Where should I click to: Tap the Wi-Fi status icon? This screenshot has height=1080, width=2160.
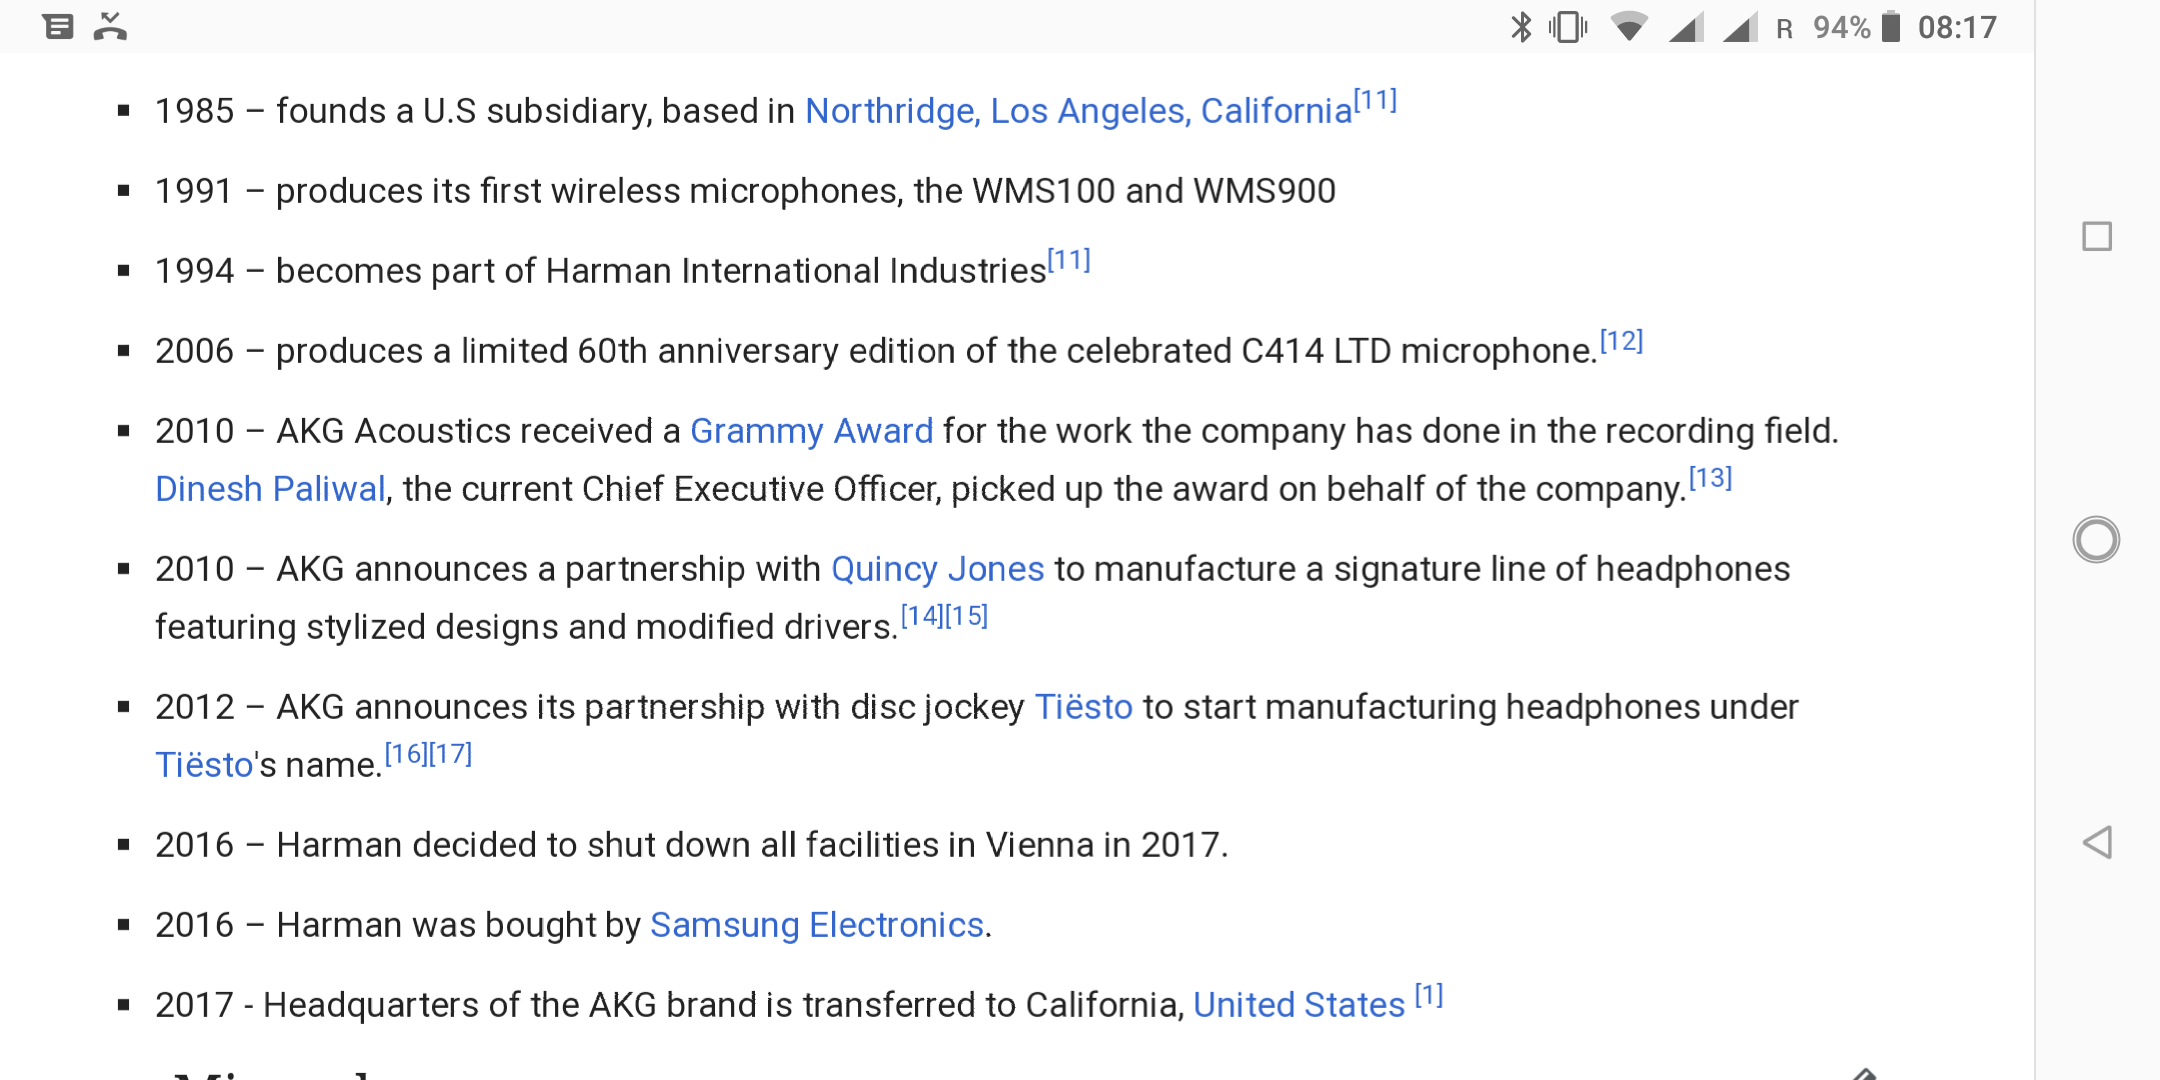click(x=1629, y=27)
